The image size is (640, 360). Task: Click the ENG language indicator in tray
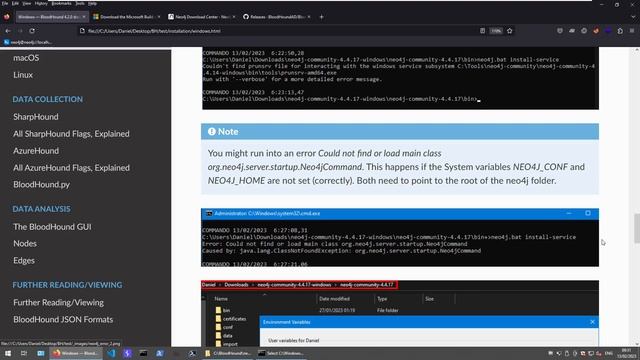click(609, 353)
